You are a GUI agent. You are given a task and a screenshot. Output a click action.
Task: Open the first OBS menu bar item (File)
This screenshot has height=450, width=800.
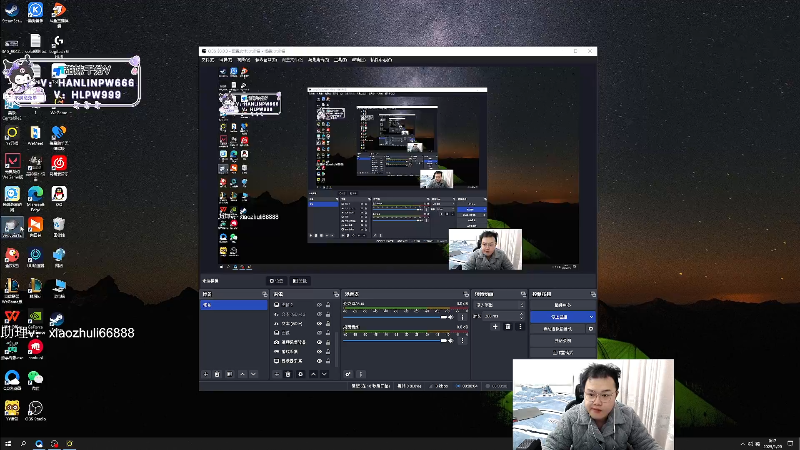pos(208,60)
